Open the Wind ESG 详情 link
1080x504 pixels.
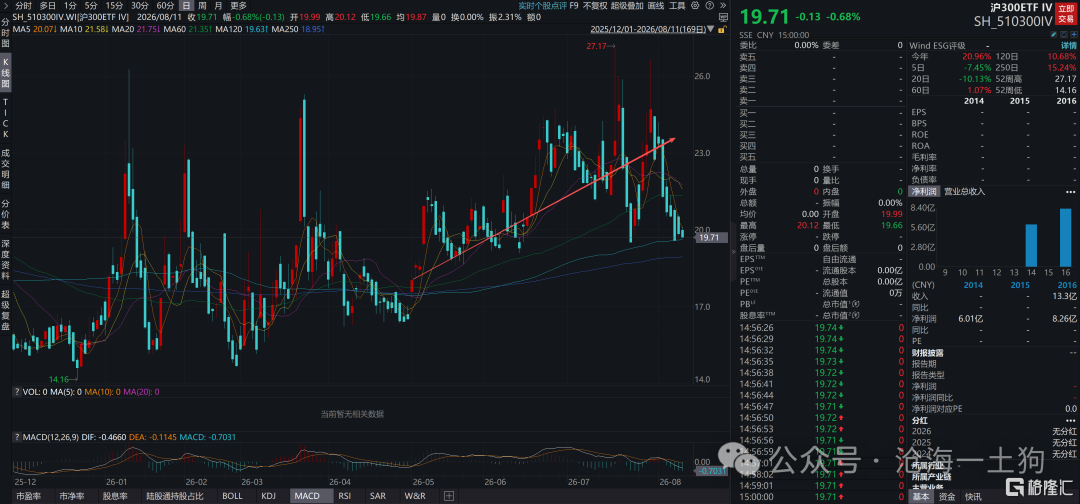click(1067, 45)
